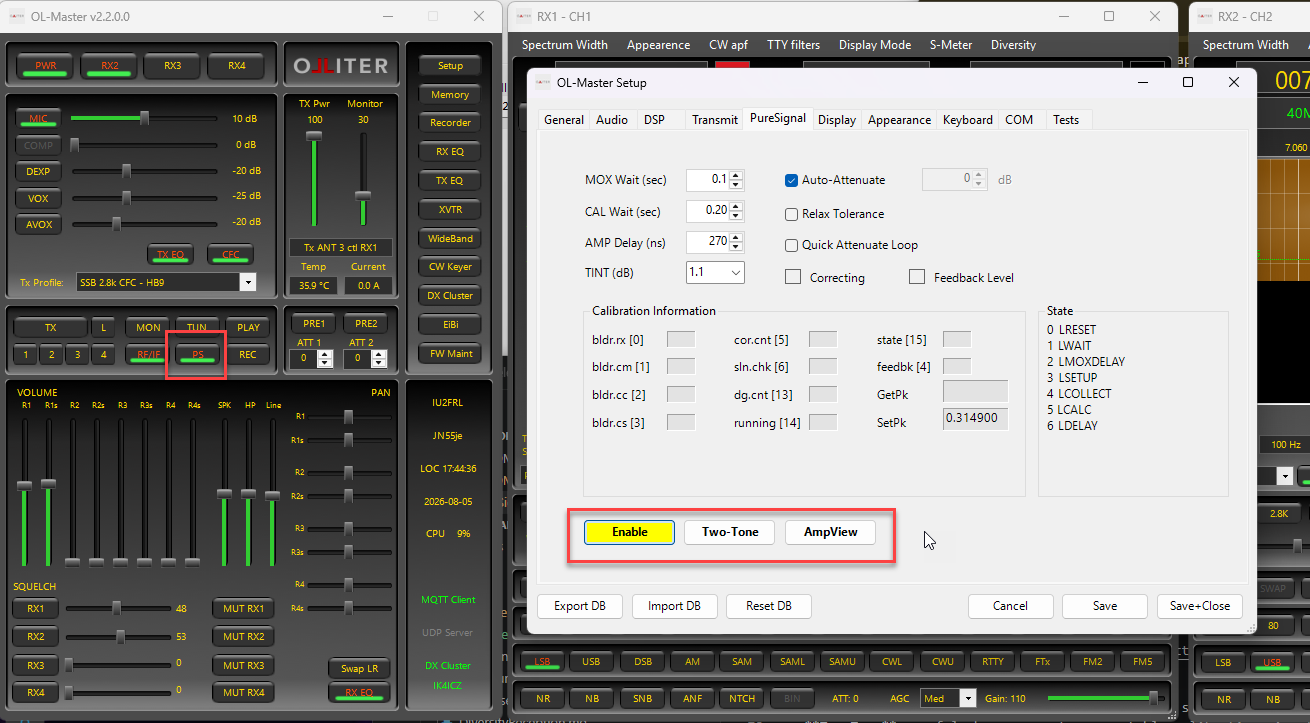Click the Save+Close button
Screen dimensions: 1310x723
click(x=1200, y=606)
